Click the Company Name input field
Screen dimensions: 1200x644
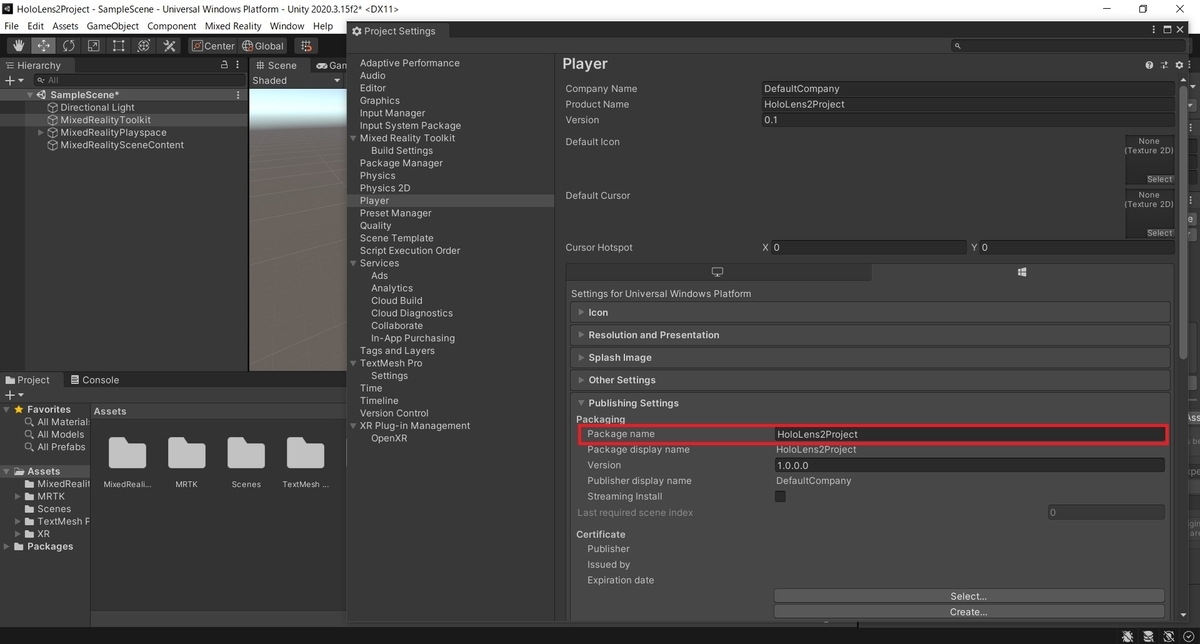[967, 88]
